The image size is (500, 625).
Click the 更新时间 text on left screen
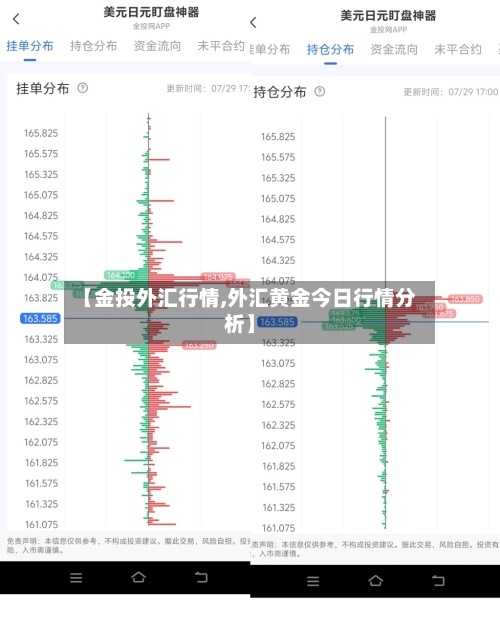click(x=208, y=88)
